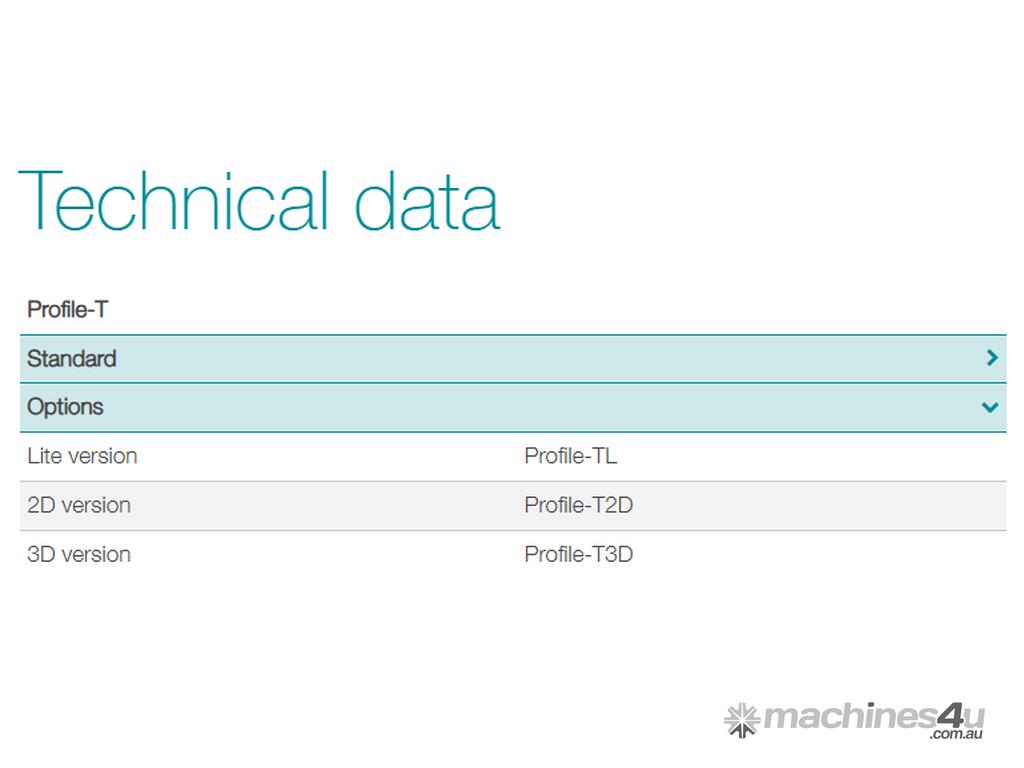Click the word data in the heading
Viewport: 1024px width, 768px height.
click(x=427, y=200)
